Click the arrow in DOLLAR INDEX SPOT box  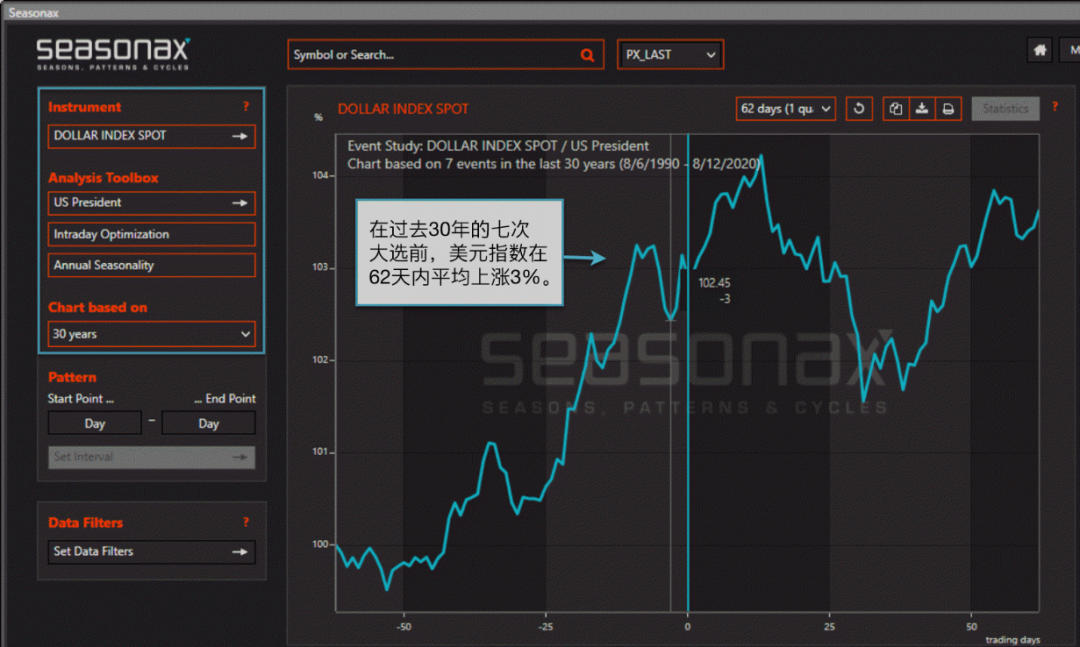point(240,136)
